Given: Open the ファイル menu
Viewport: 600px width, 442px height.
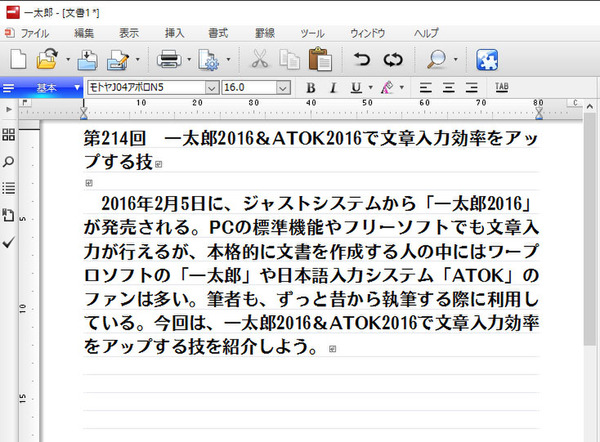Looking at the screenshot, I should tap(34, 33).
